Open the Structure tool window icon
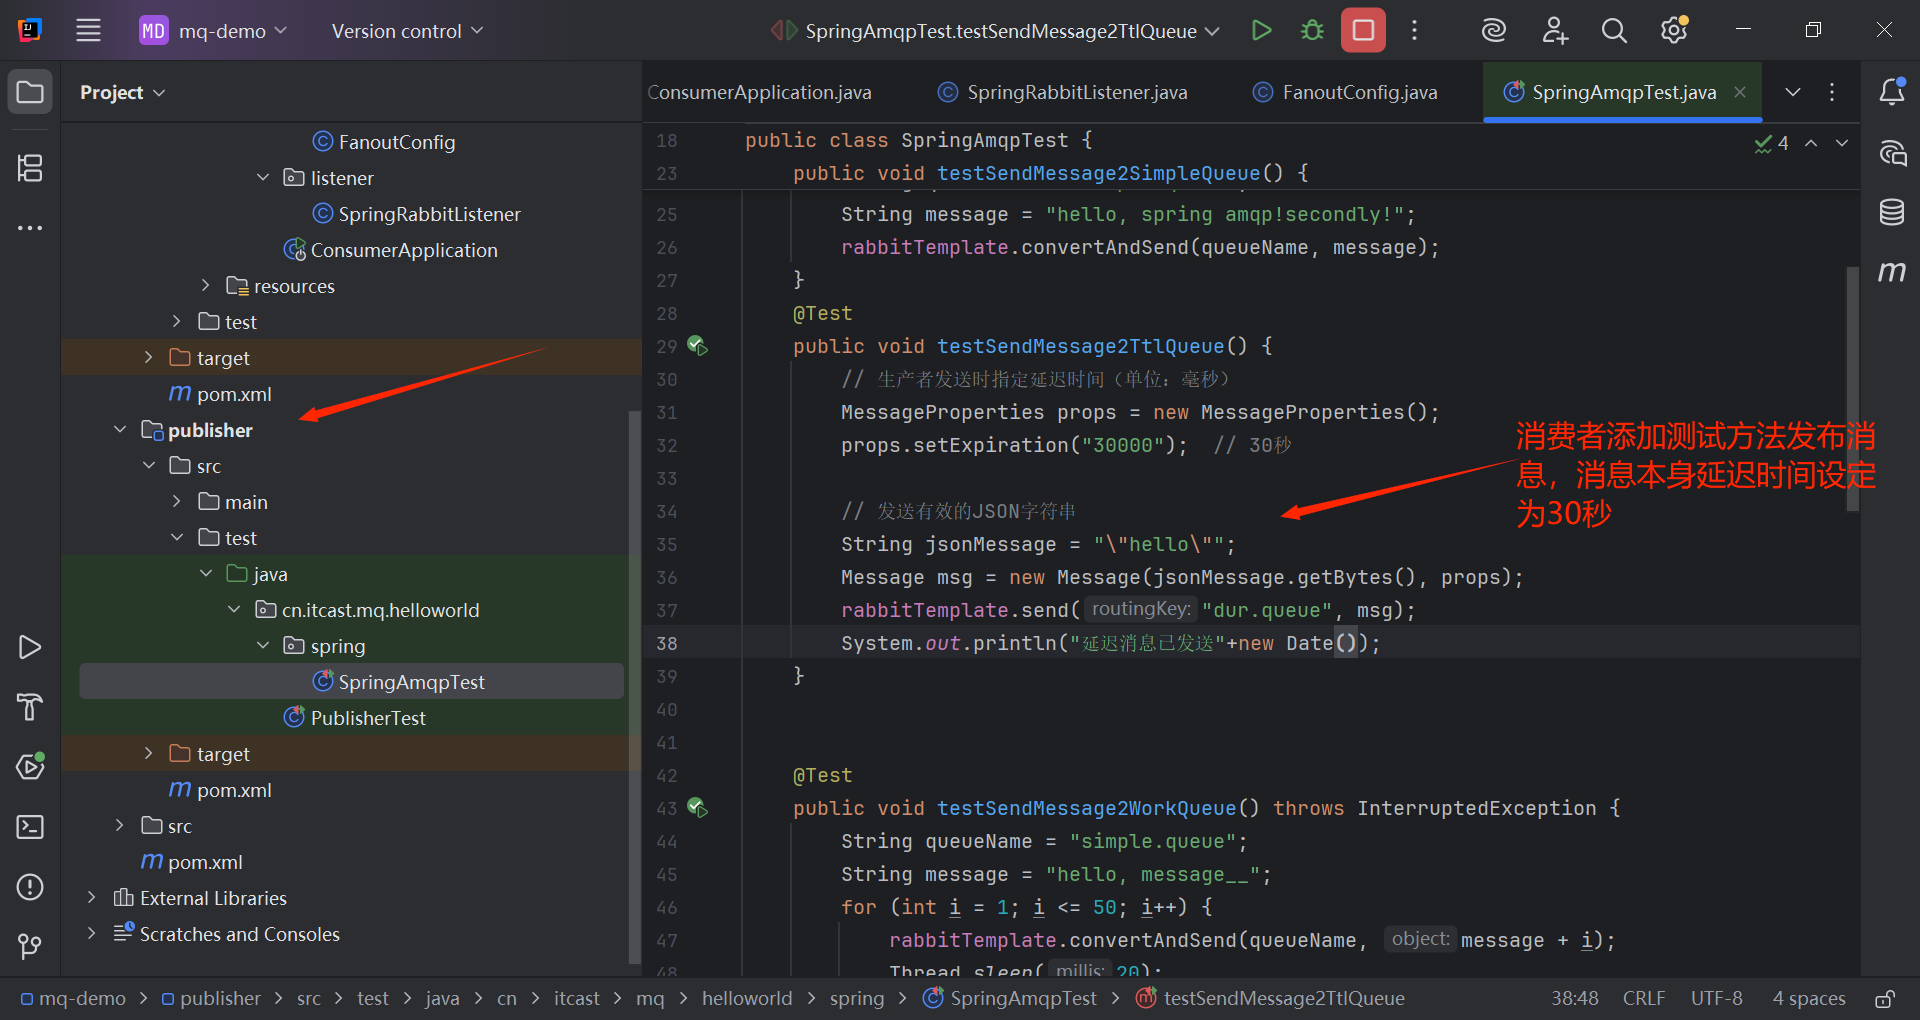Viewport: 1920px width, 1020px height. click(x=30, y=168)
